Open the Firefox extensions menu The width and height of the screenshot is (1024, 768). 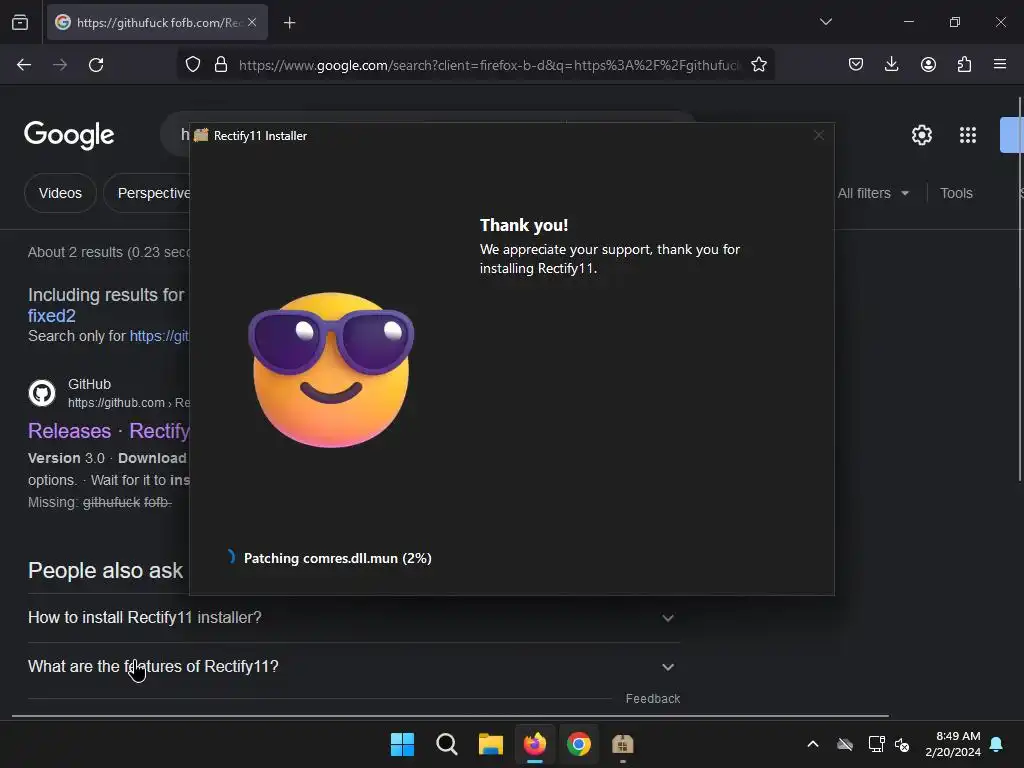964,65
